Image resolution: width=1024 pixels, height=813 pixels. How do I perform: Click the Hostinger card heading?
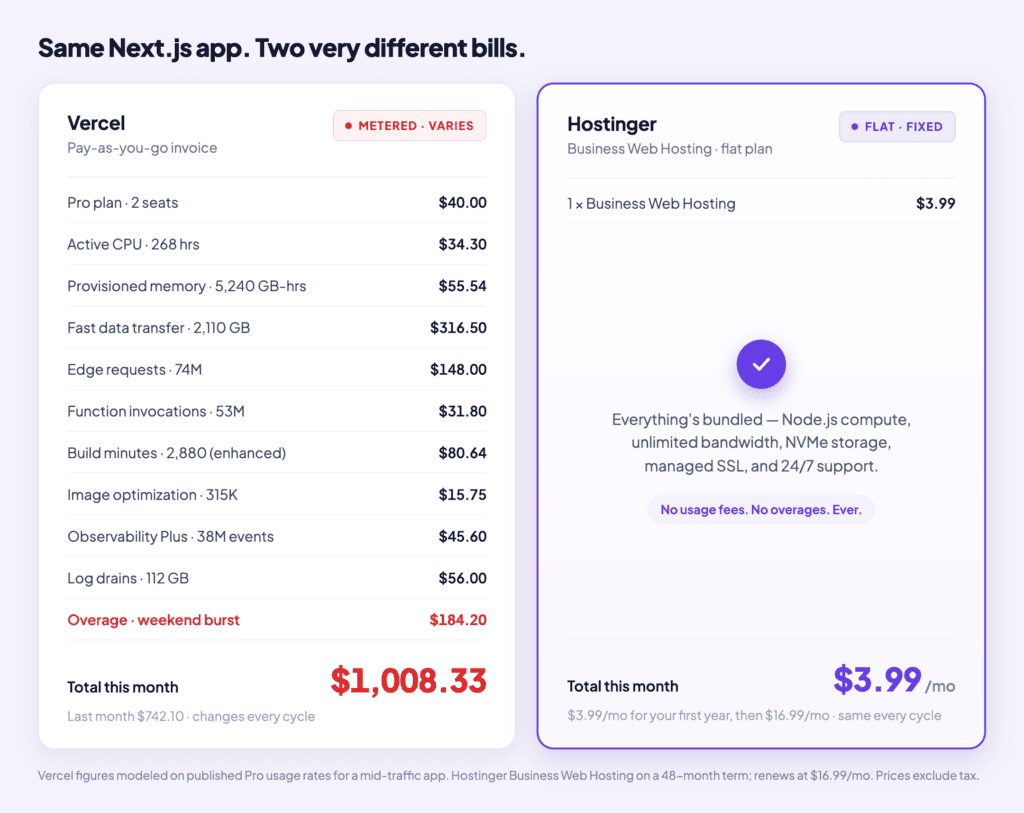coord(611,124)
